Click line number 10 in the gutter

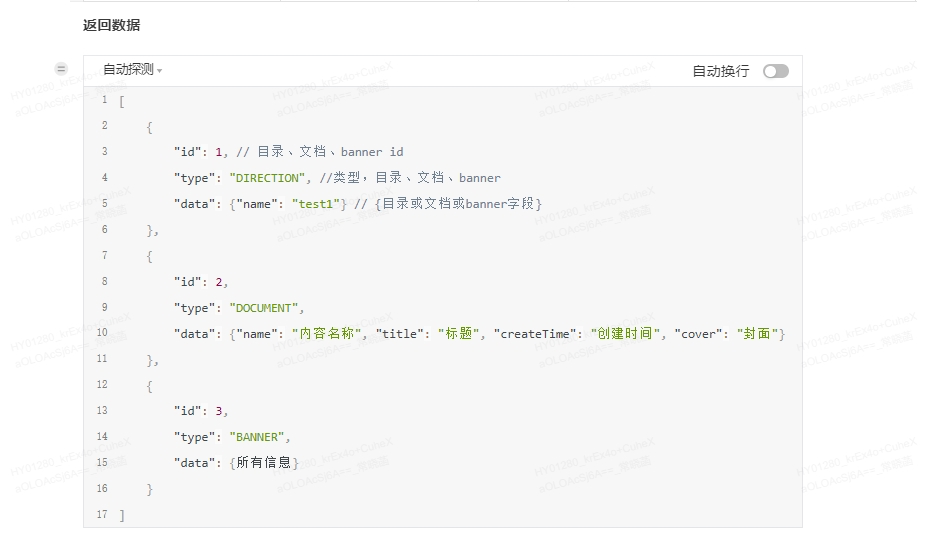pos(102,333)
